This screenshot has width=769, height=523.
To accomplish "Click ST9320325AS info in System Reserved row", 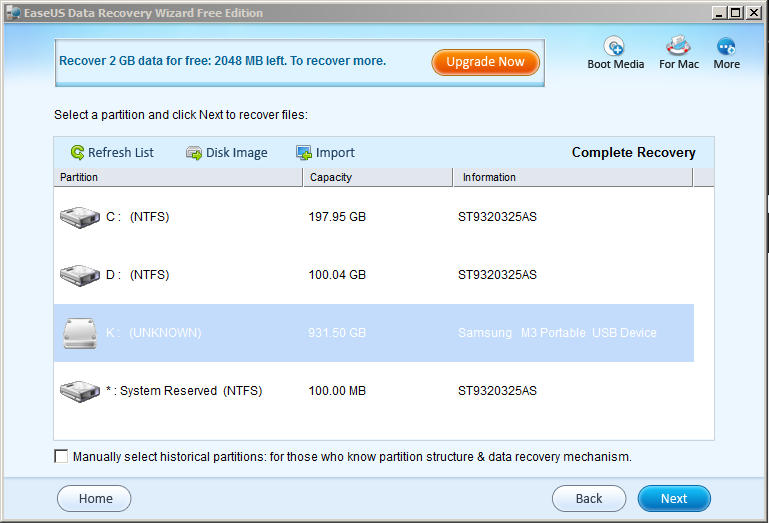I will click(497, 391).
